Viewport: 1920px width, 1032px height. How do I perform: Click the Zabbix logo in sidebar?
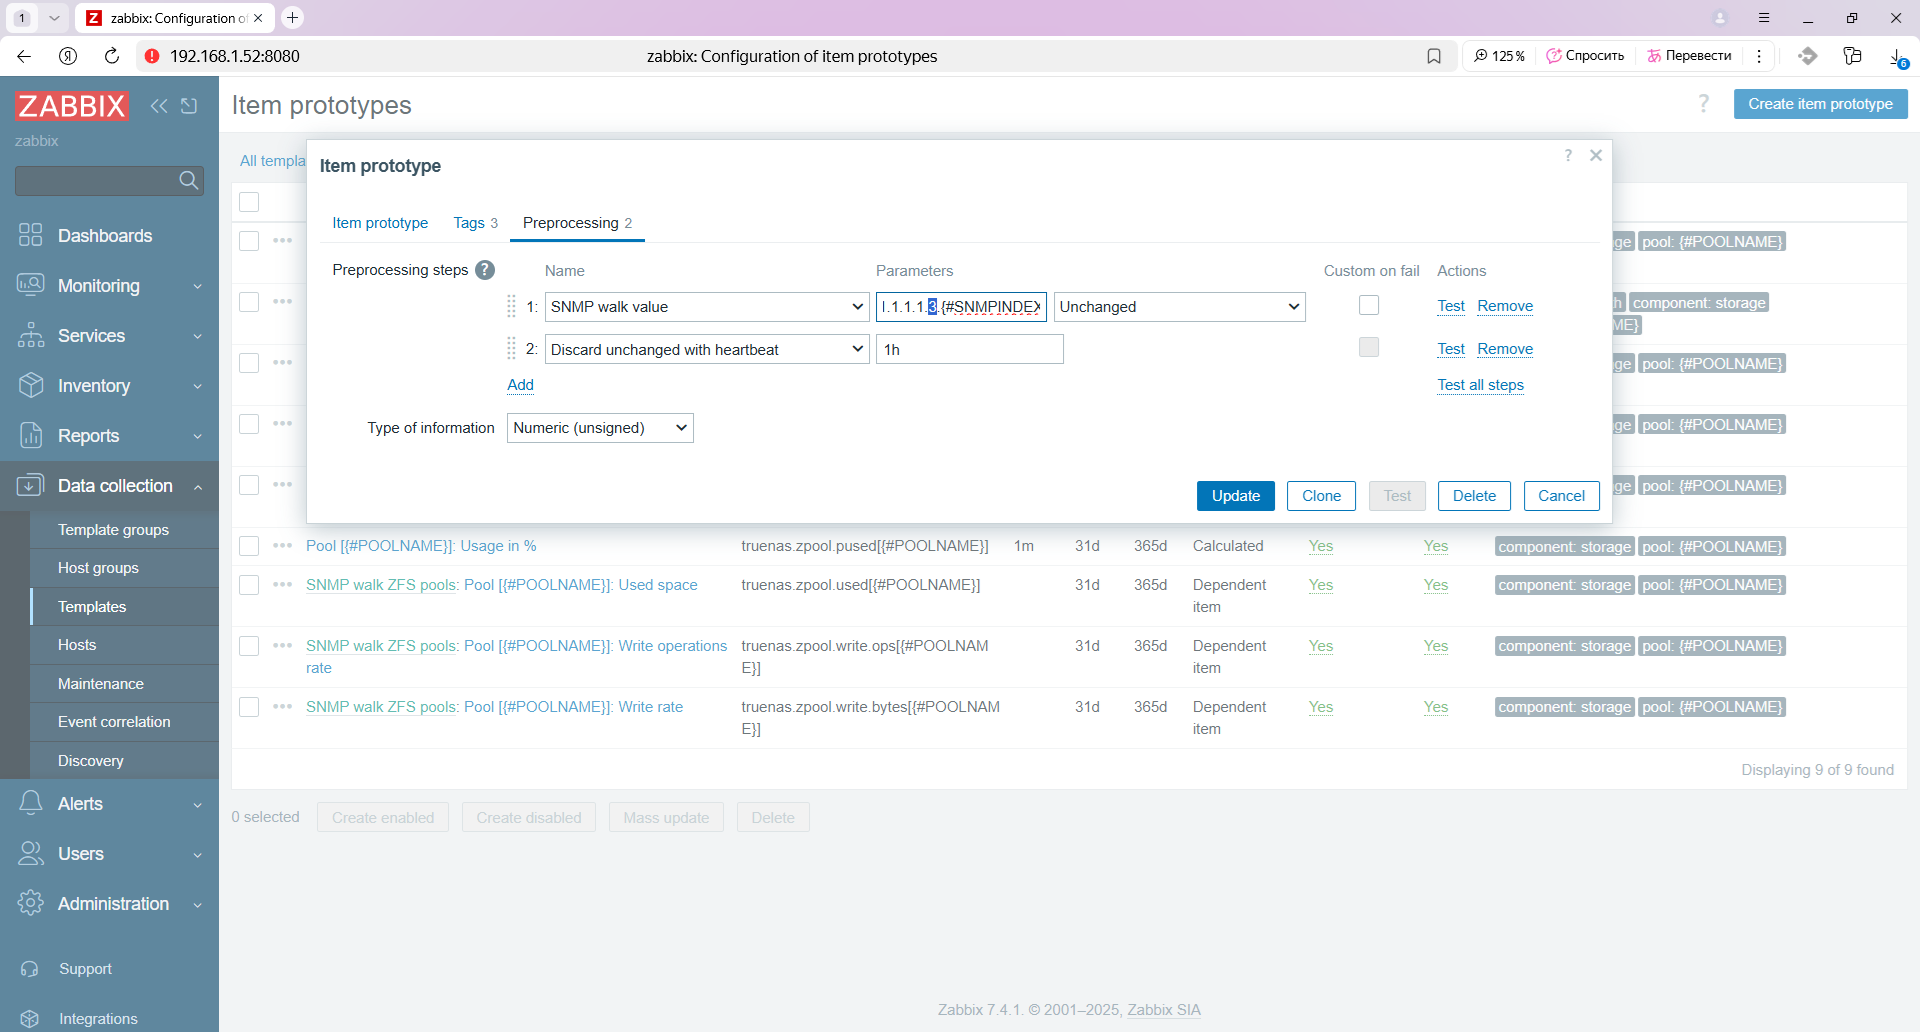pyautogui.click(x=72, y=106)
